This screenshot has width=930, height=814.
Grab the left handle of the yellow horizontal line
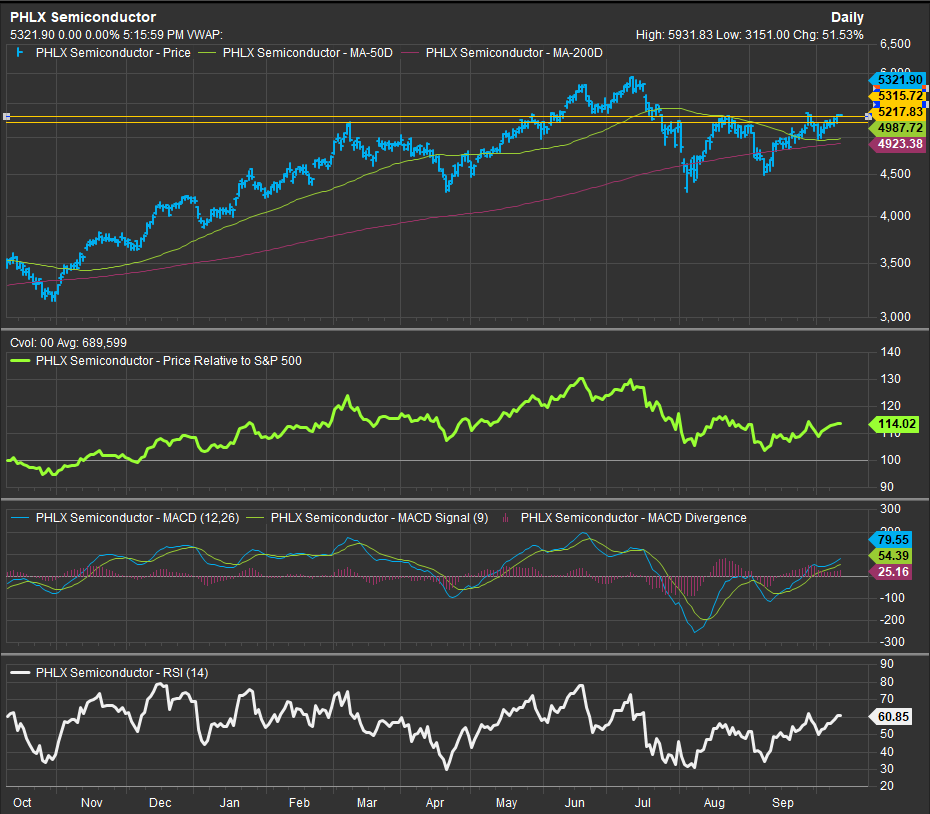pos(7,116)
